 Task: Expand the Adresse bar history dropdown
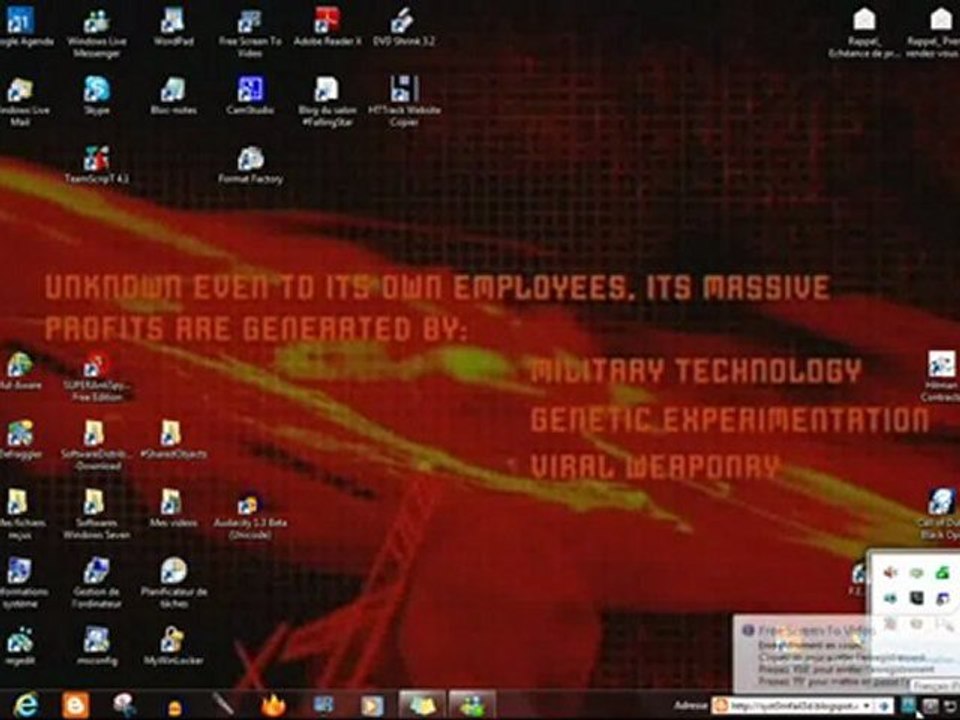[867, 706]
